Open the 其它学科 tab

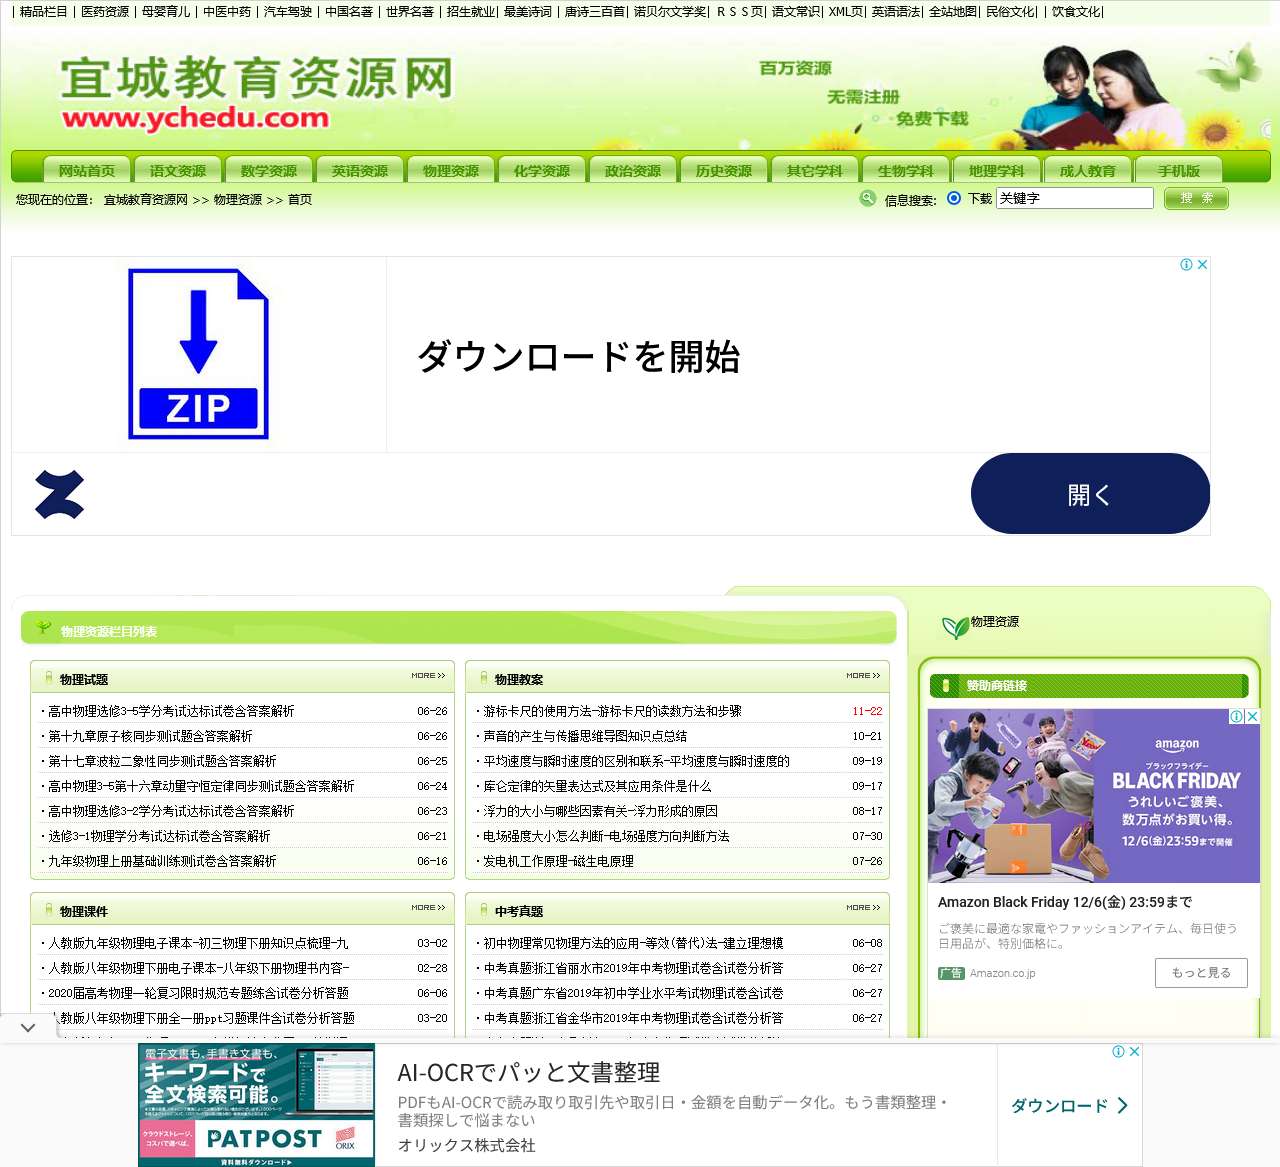pyautogui.click(x=815, y=171)
